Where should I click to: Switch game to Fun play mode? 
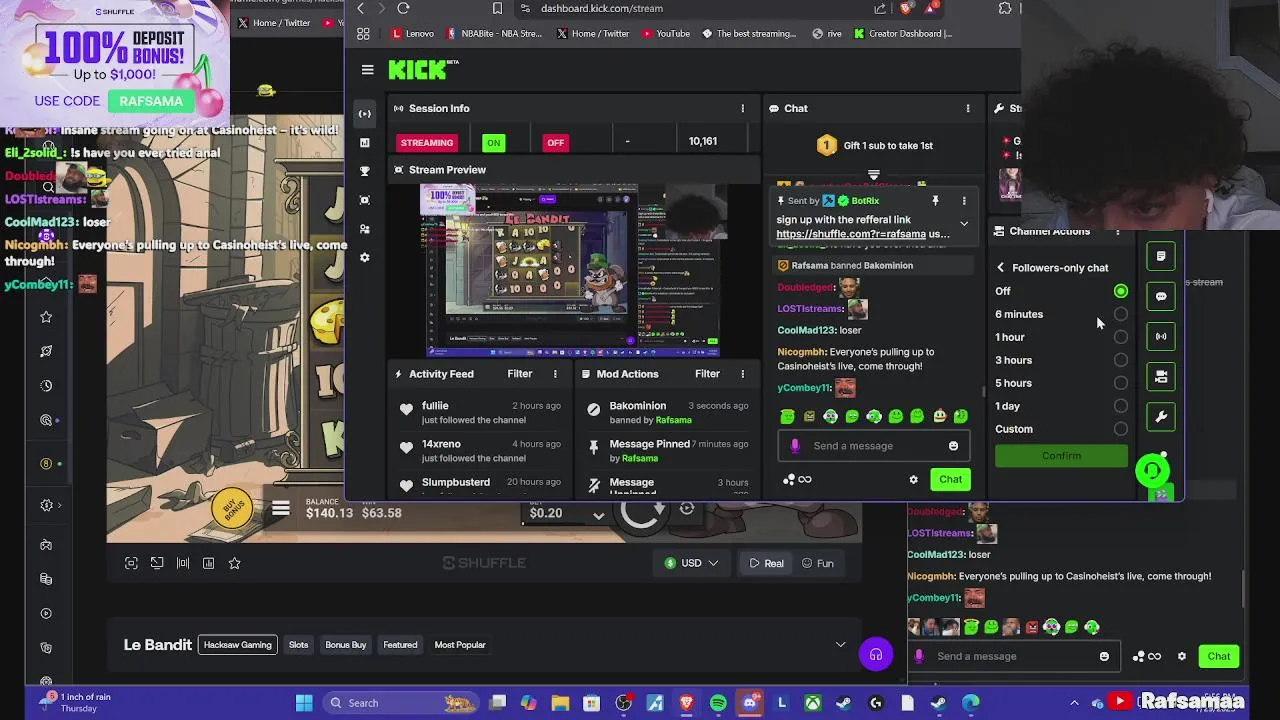pyautogui.click(x=817, y=563)
